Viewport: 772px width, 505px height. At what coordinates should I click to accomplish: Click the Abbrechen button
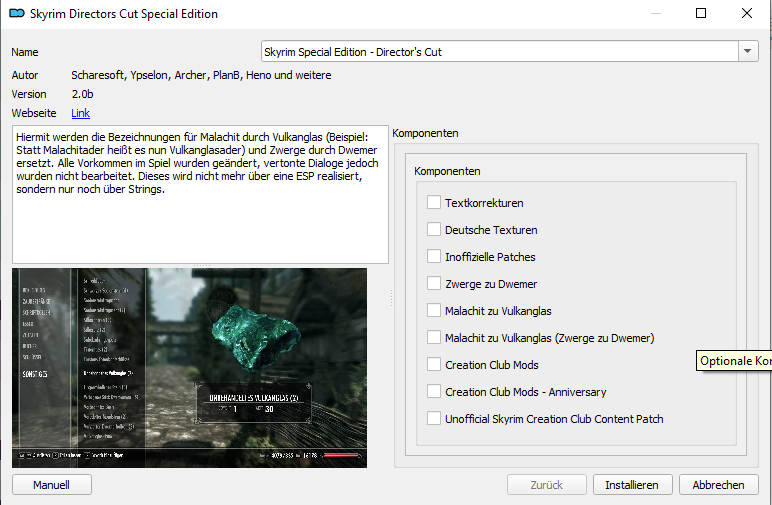tap(717, 485)
